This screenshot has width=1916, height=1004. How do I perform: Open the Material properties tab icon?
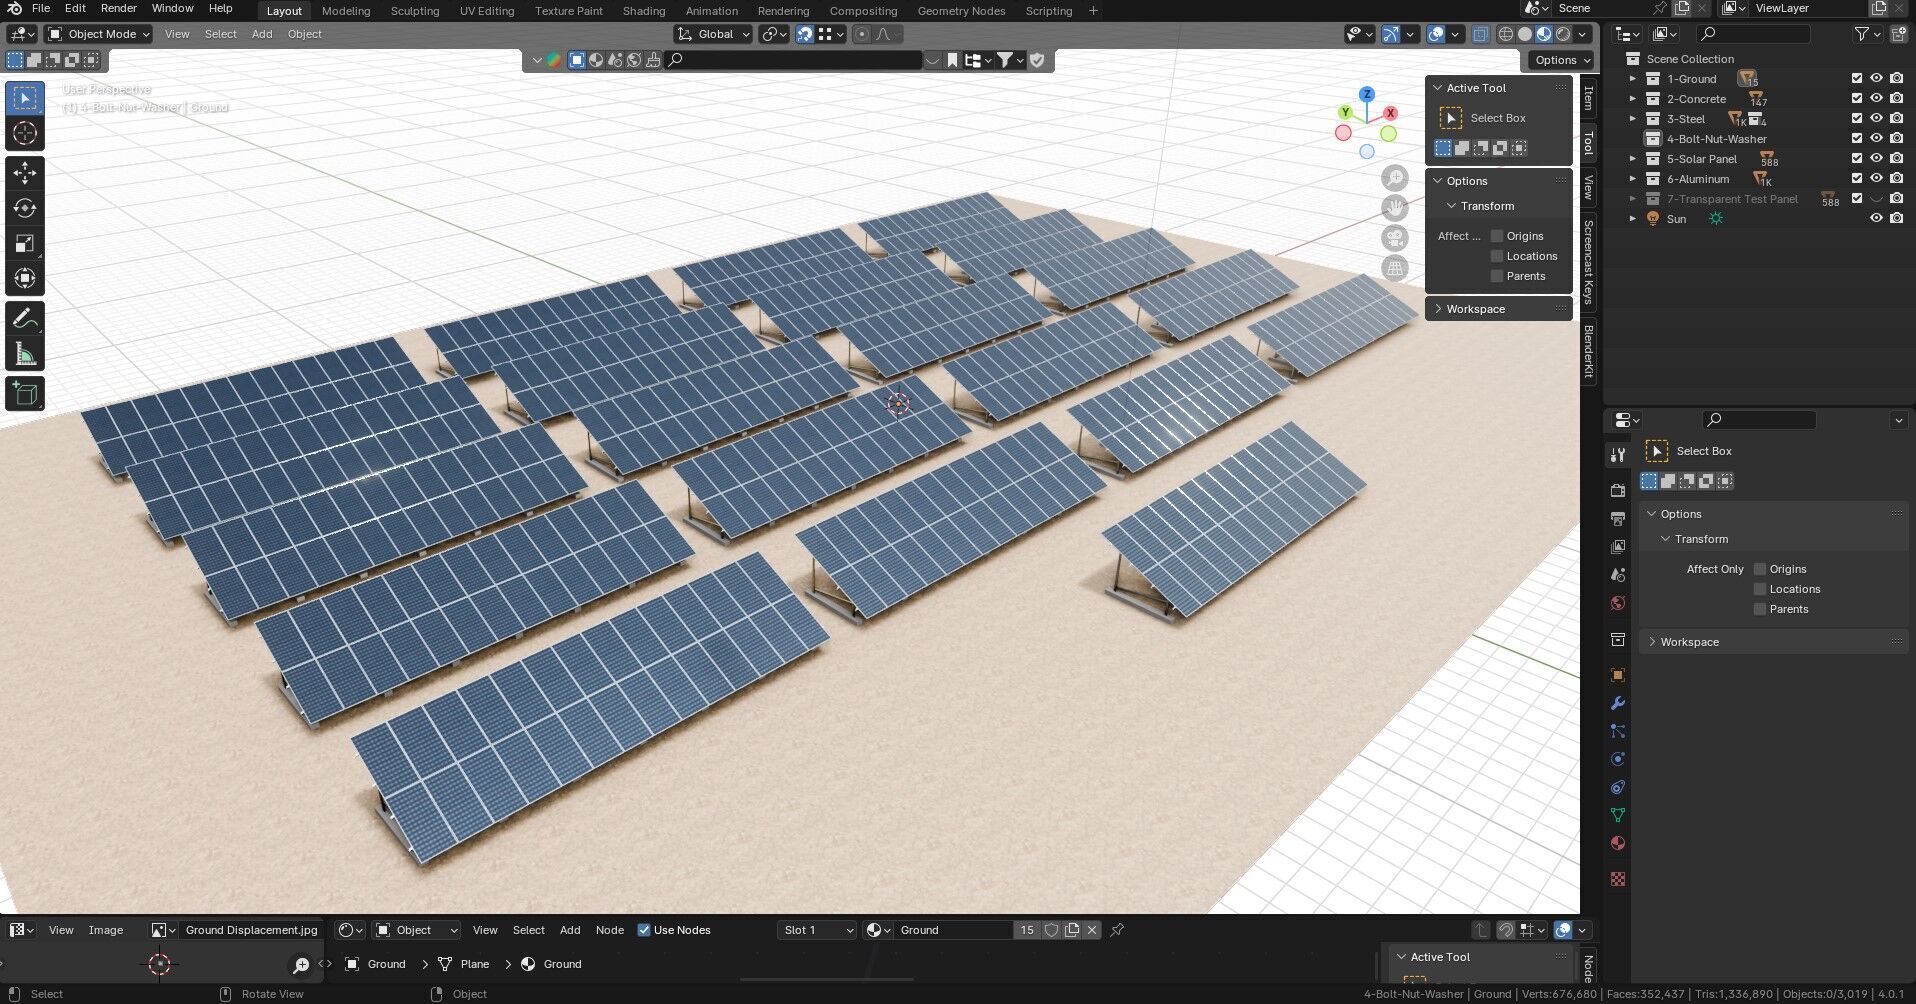tap(1618, 843)
